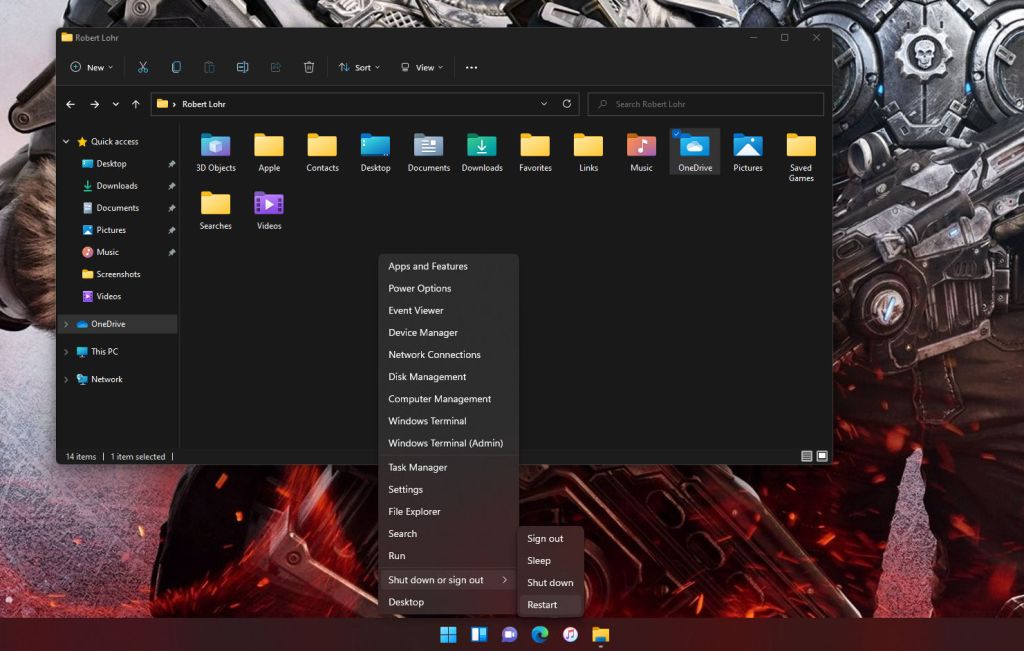1024x651 pixels.
Task: Collapse the Quick access section
Action: tap(67, 142)
